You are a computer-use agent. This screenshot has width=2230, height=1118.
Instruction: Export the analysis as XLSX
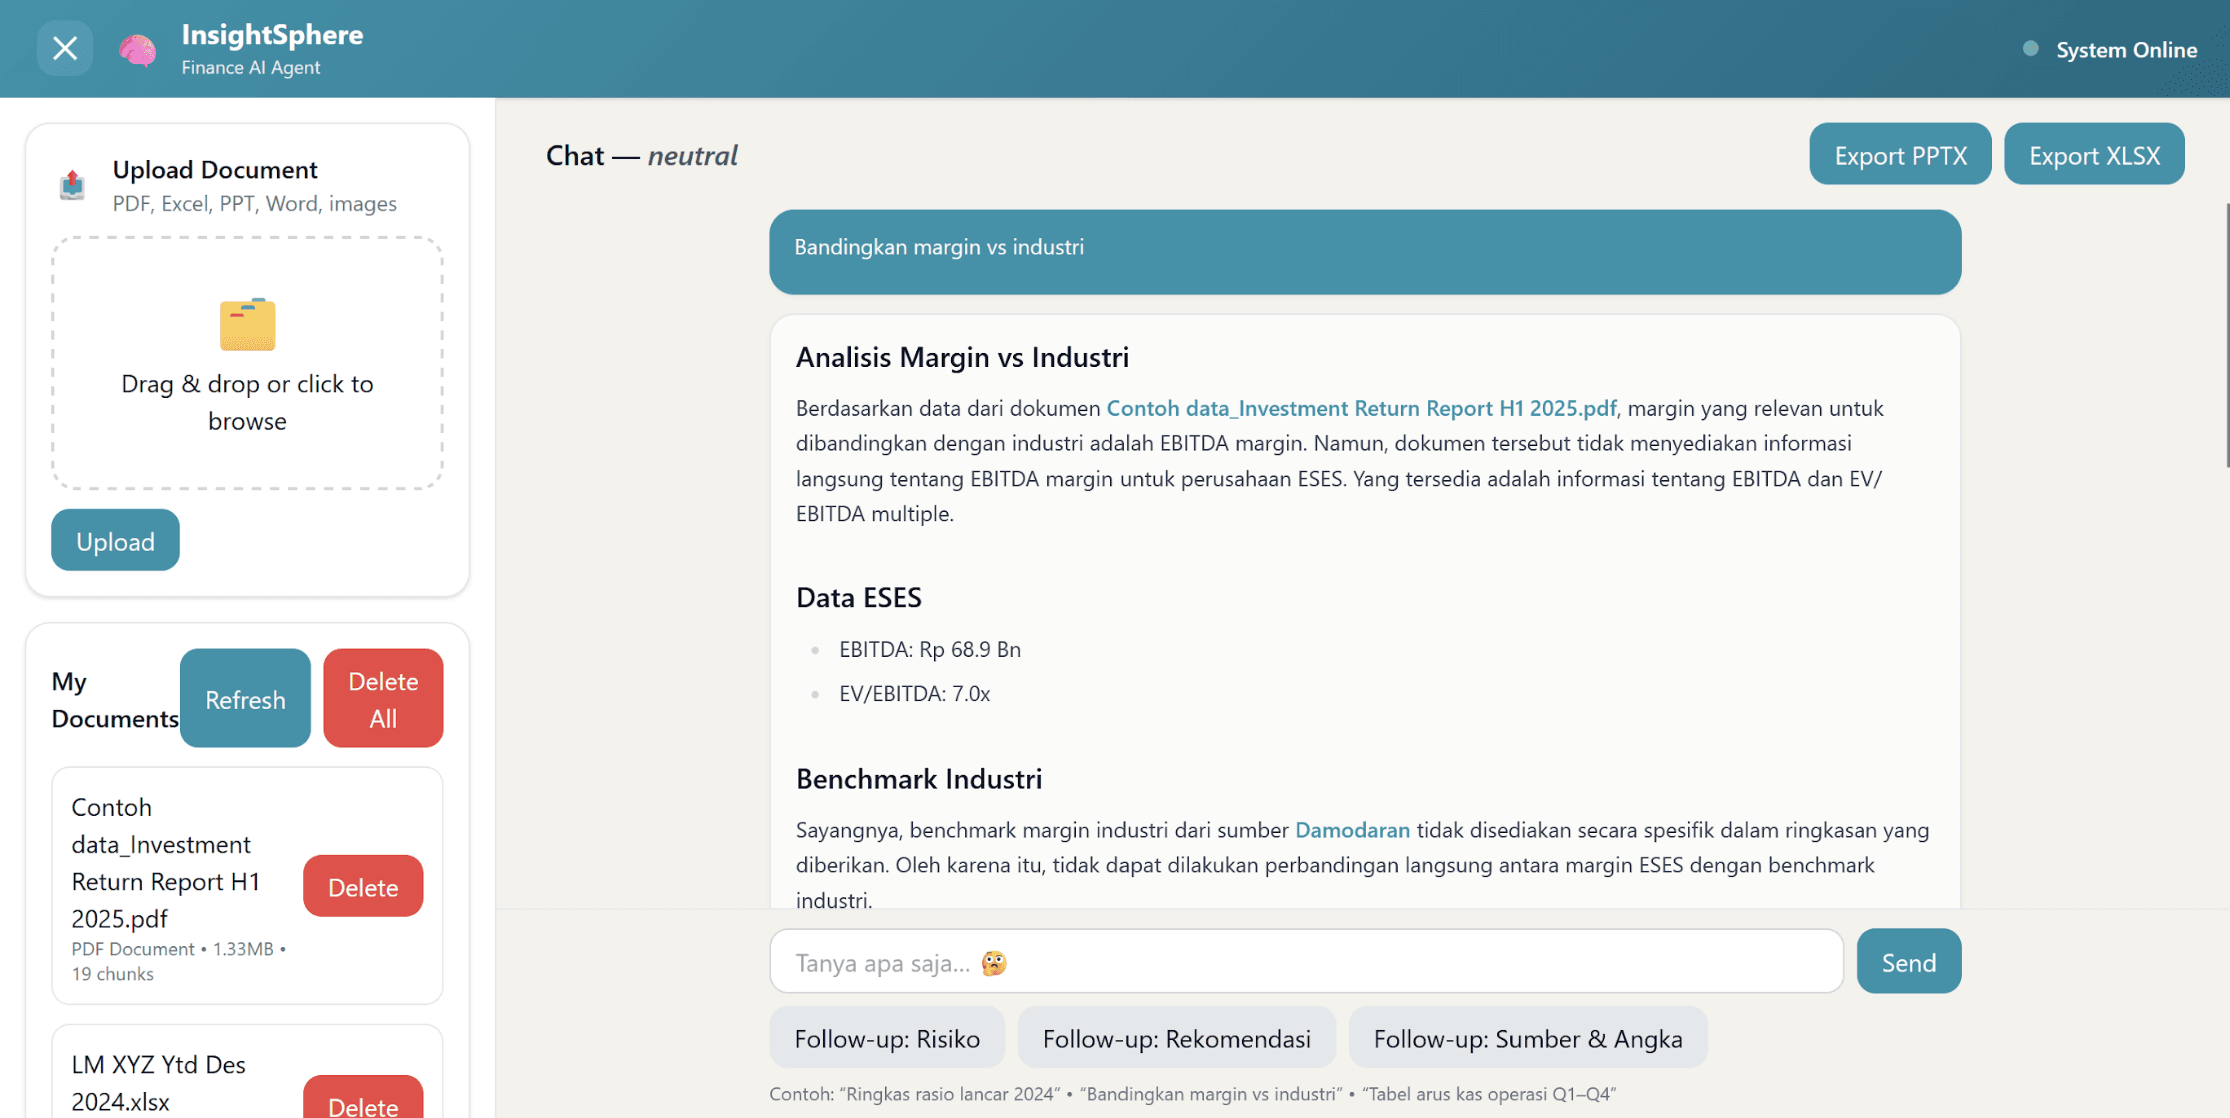(2094, 154)
